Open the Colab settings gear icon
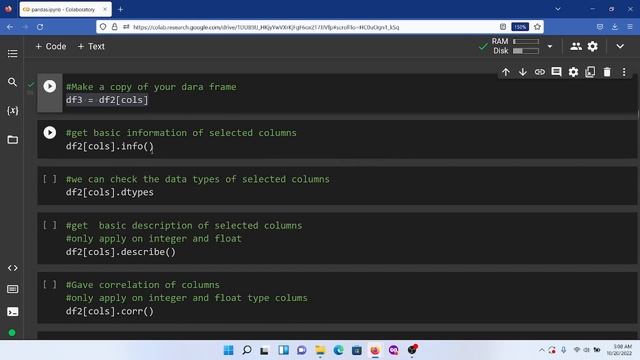The image size is (640, 360). pos(593,47)
